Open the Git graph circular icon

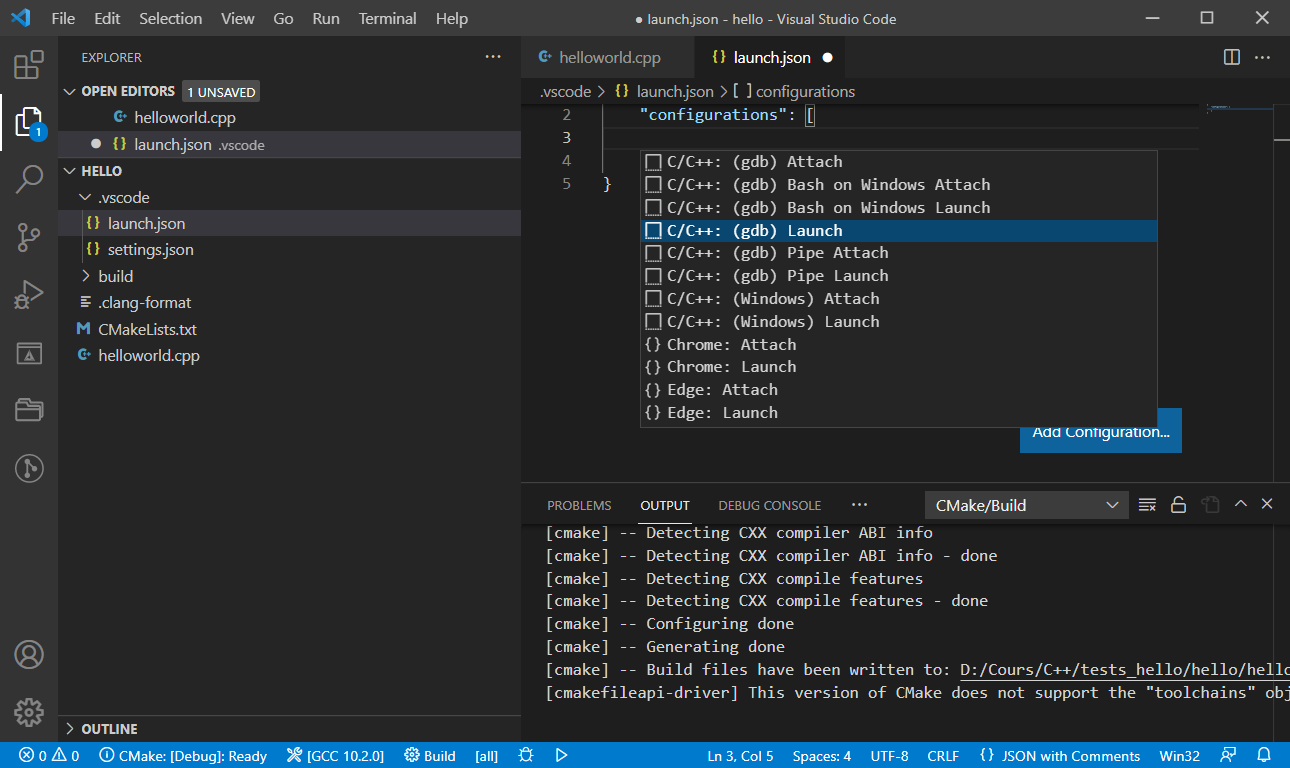click(29, 468)
